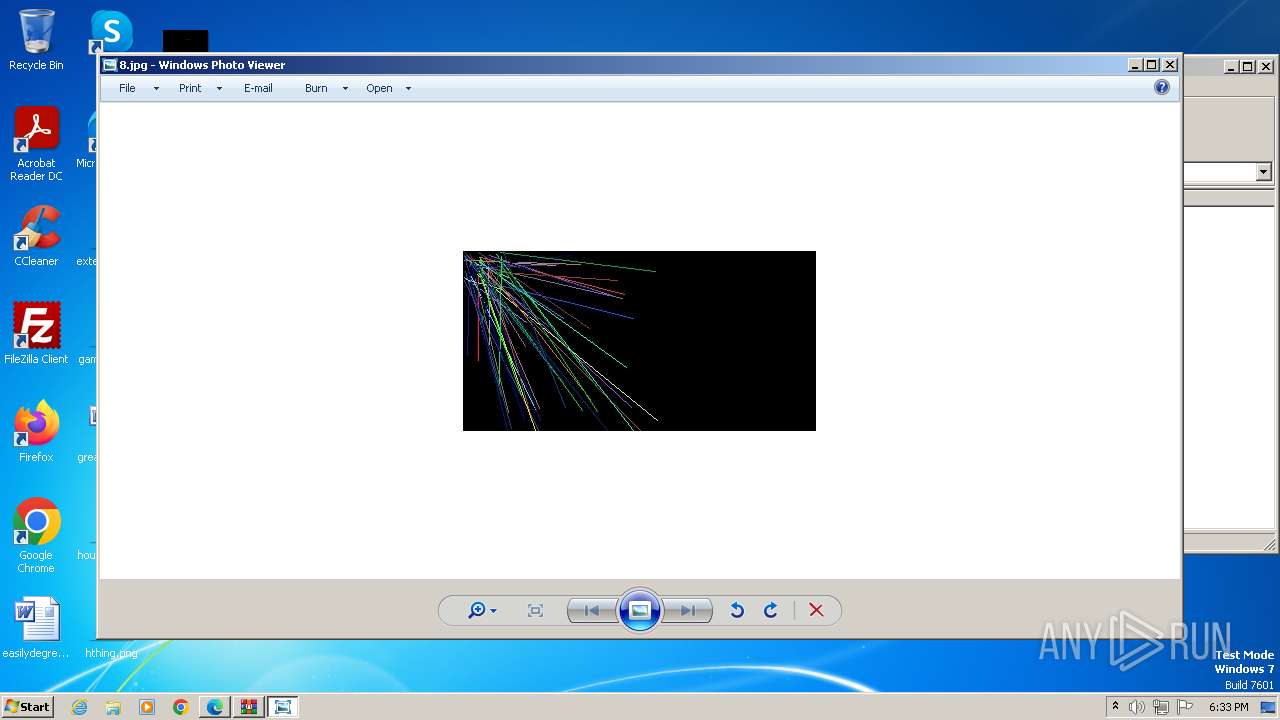Open Google Chrome desktop shortcut
The height and width of the screenshot is (720, 1280).
coord(36,535)
